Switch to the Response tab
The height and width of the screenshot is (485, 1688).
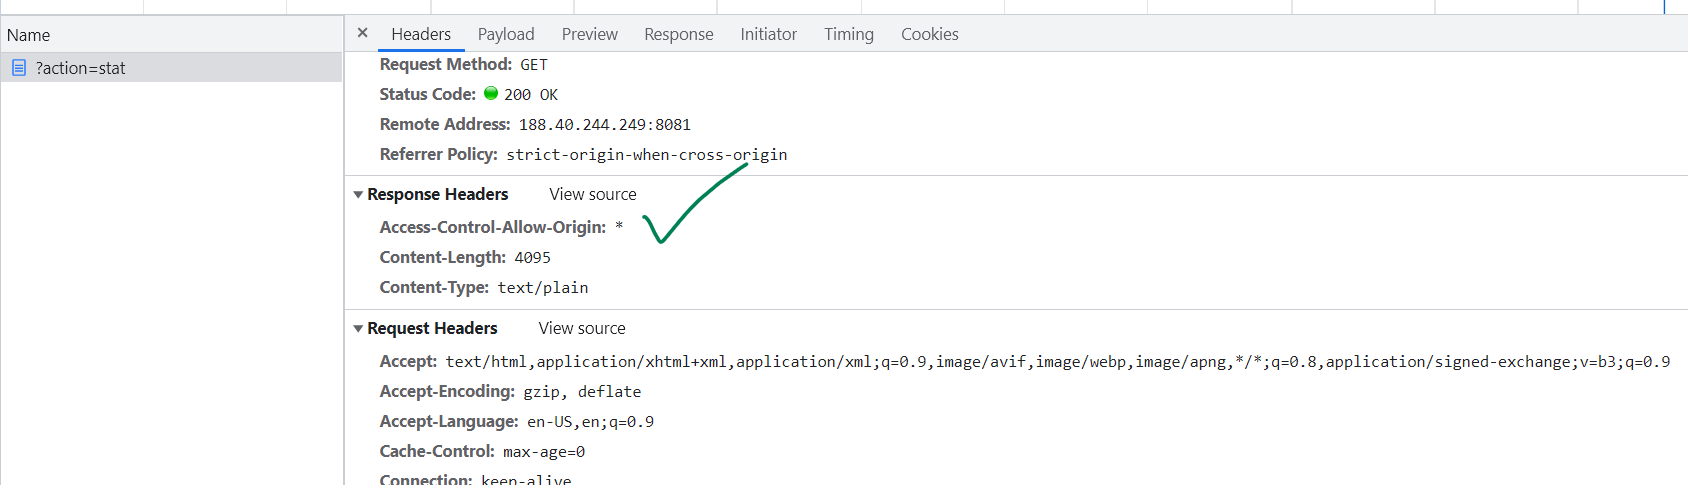tap(678, 34)
